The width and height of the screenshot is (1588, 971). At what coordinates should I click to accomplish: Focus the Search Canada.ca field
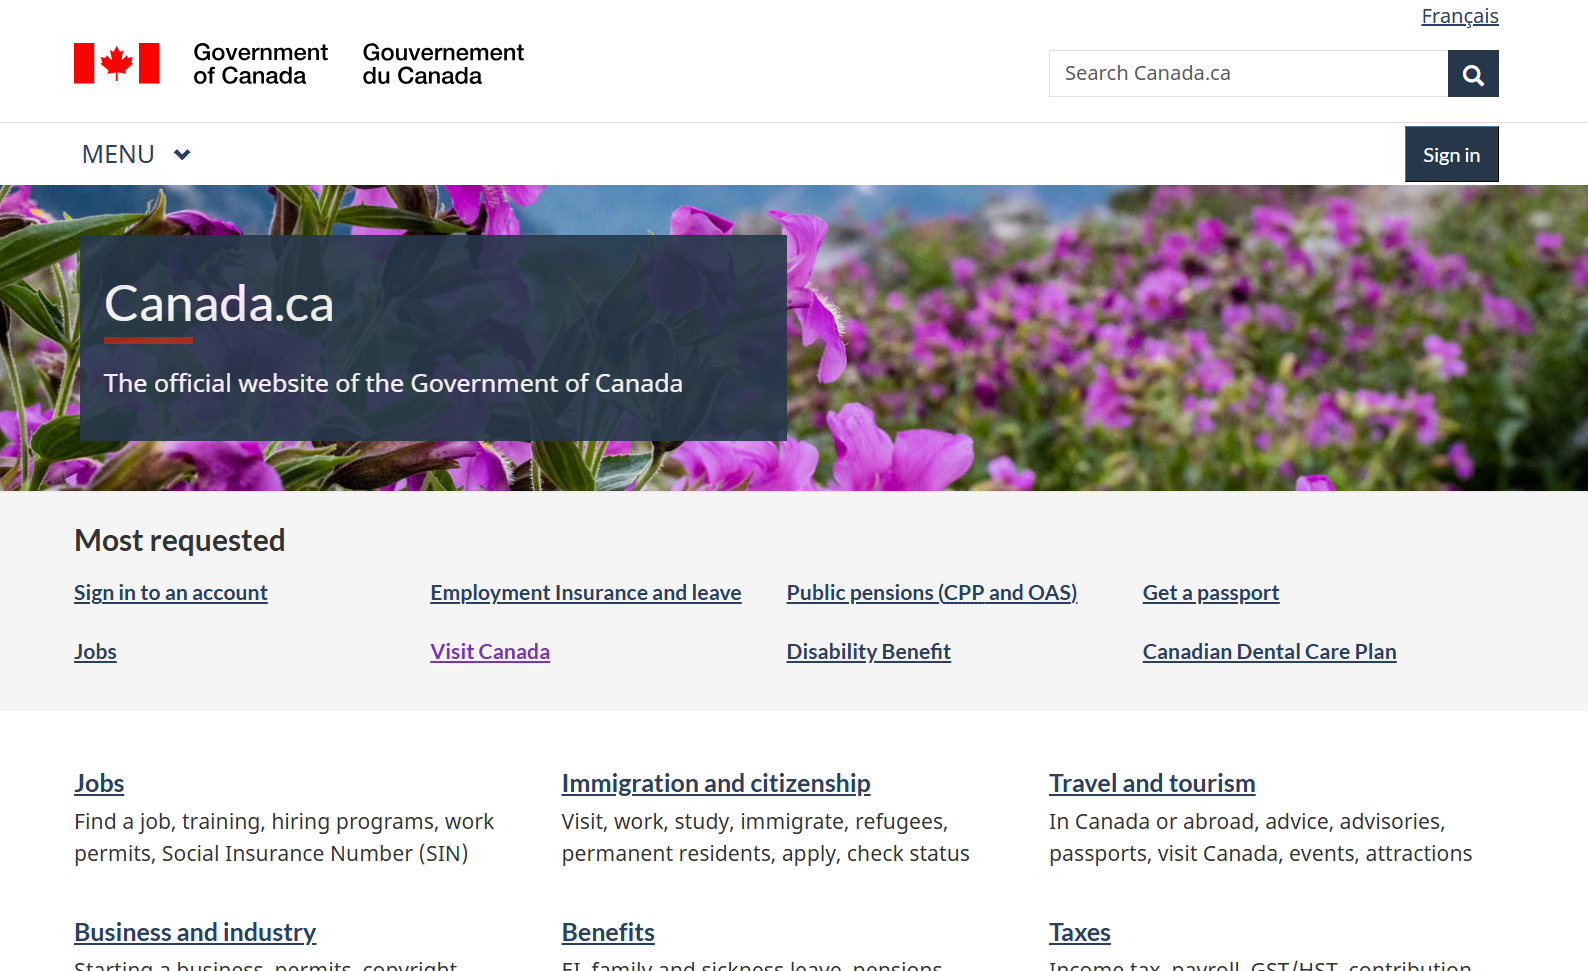point(1248,74)
